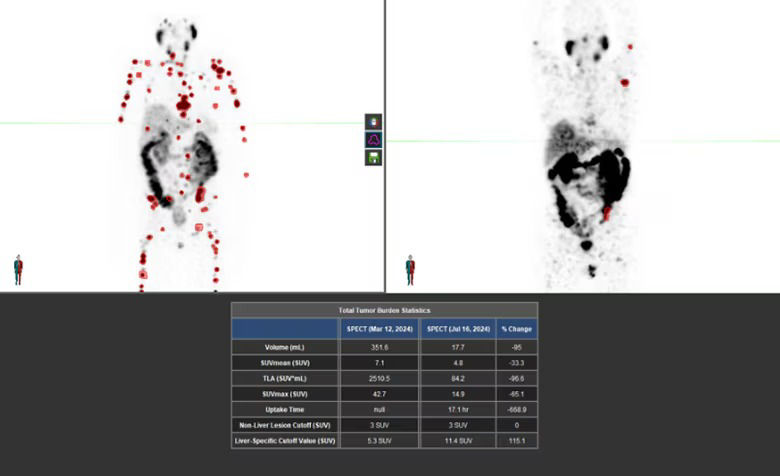The height and width of the screenshot is (476, 780).
Task: Click the top icon in the center toolbar
Action: tap(373, 123)
